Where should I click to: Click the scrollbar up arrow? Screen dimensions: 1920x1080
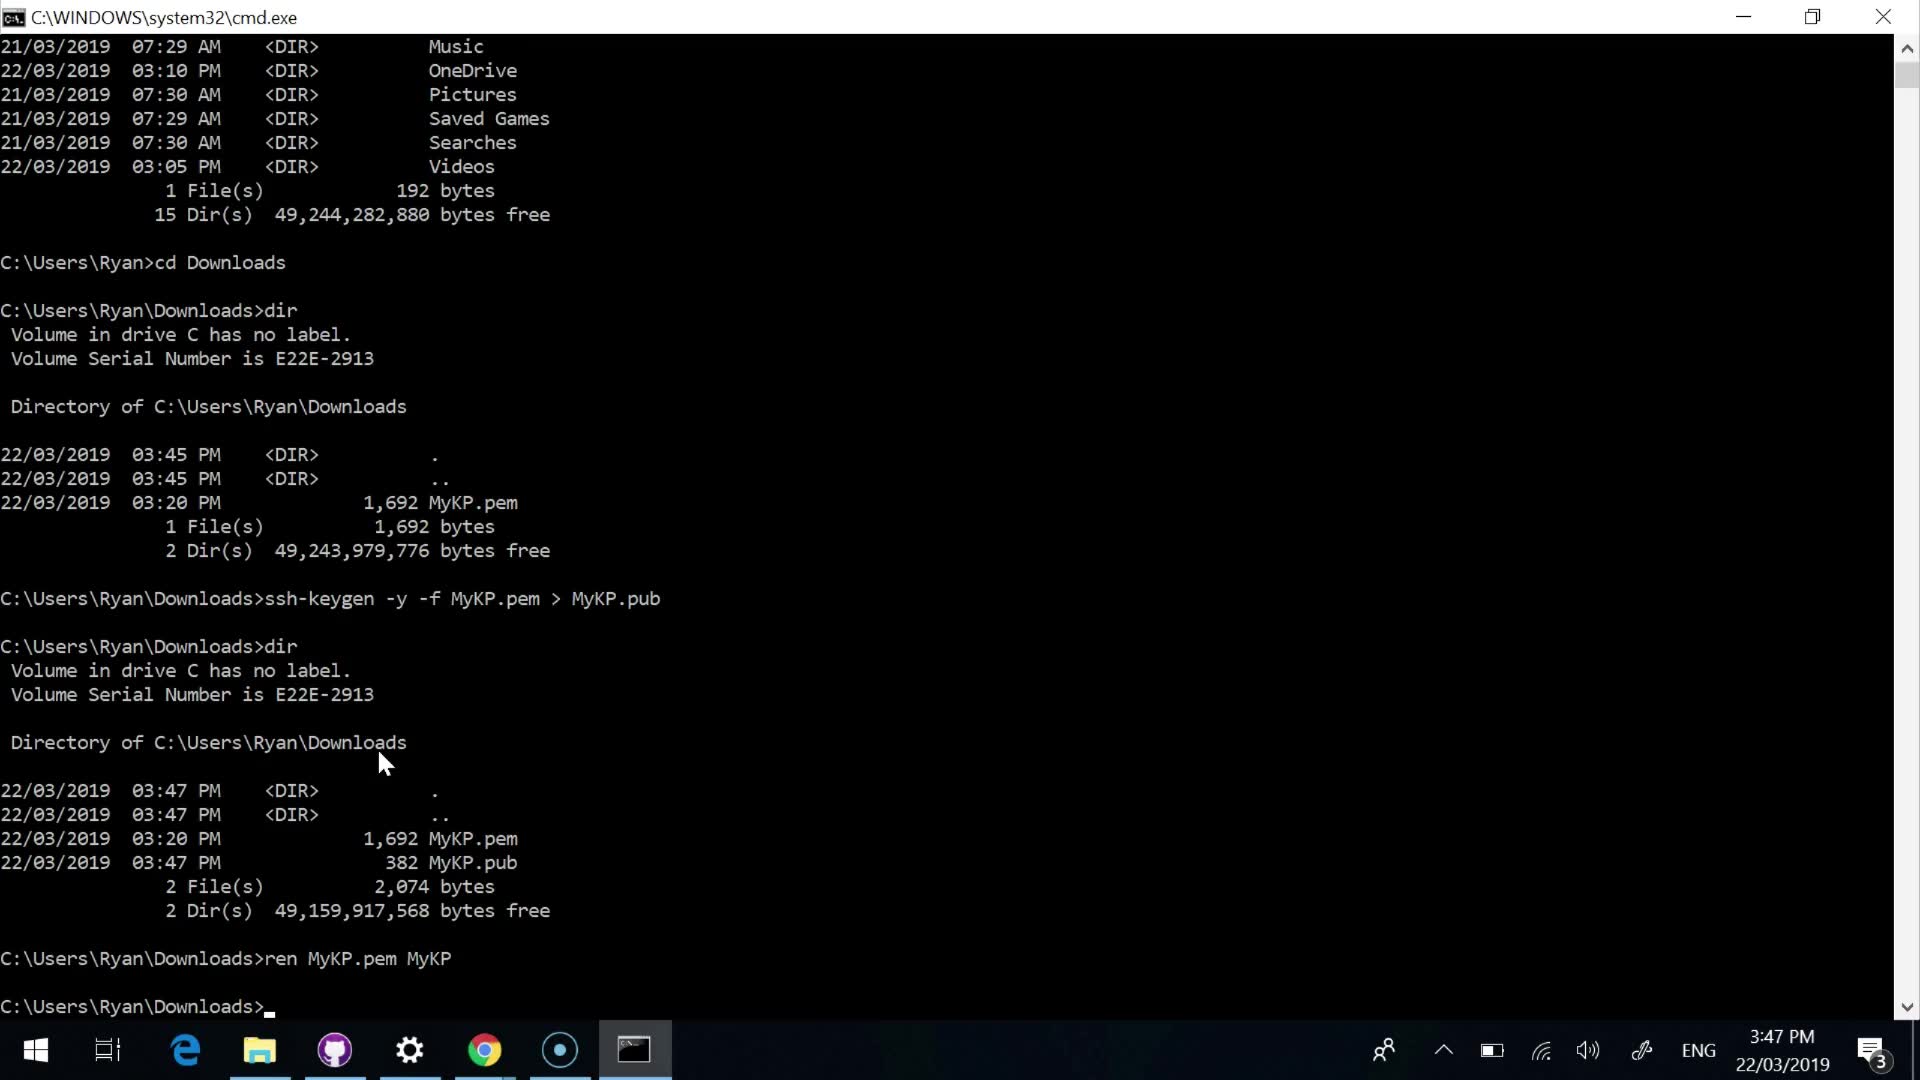click(x=1906, y=47)
